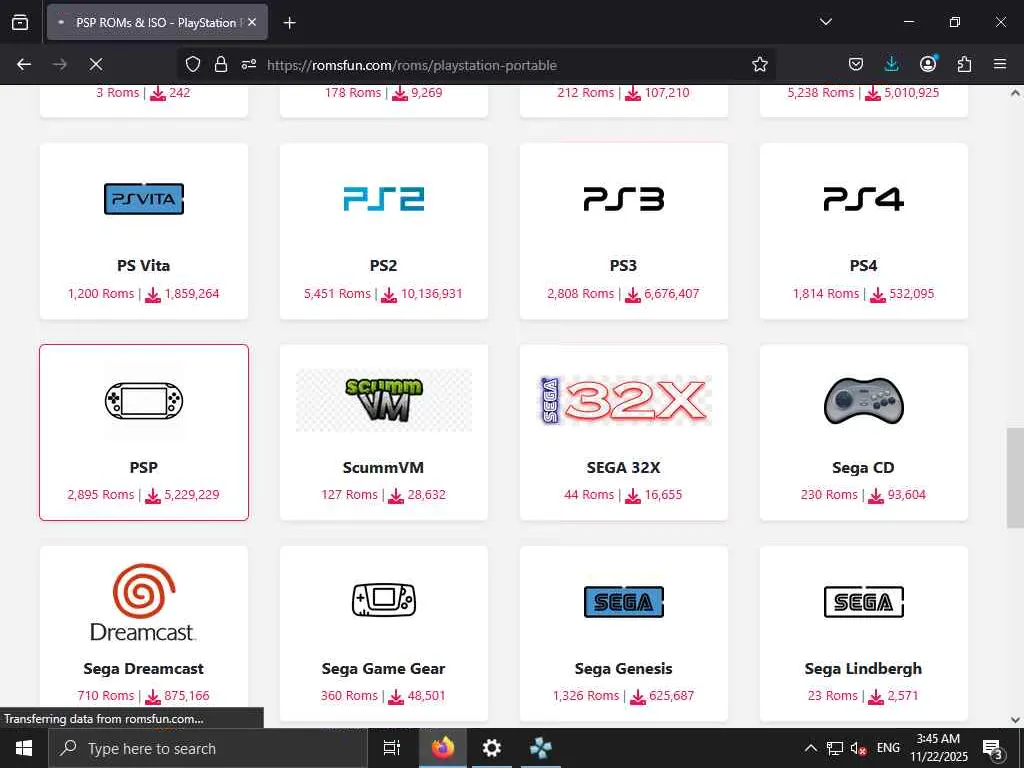
Task: Click the page vertical scrollbar thumb
Action: 1015,478
